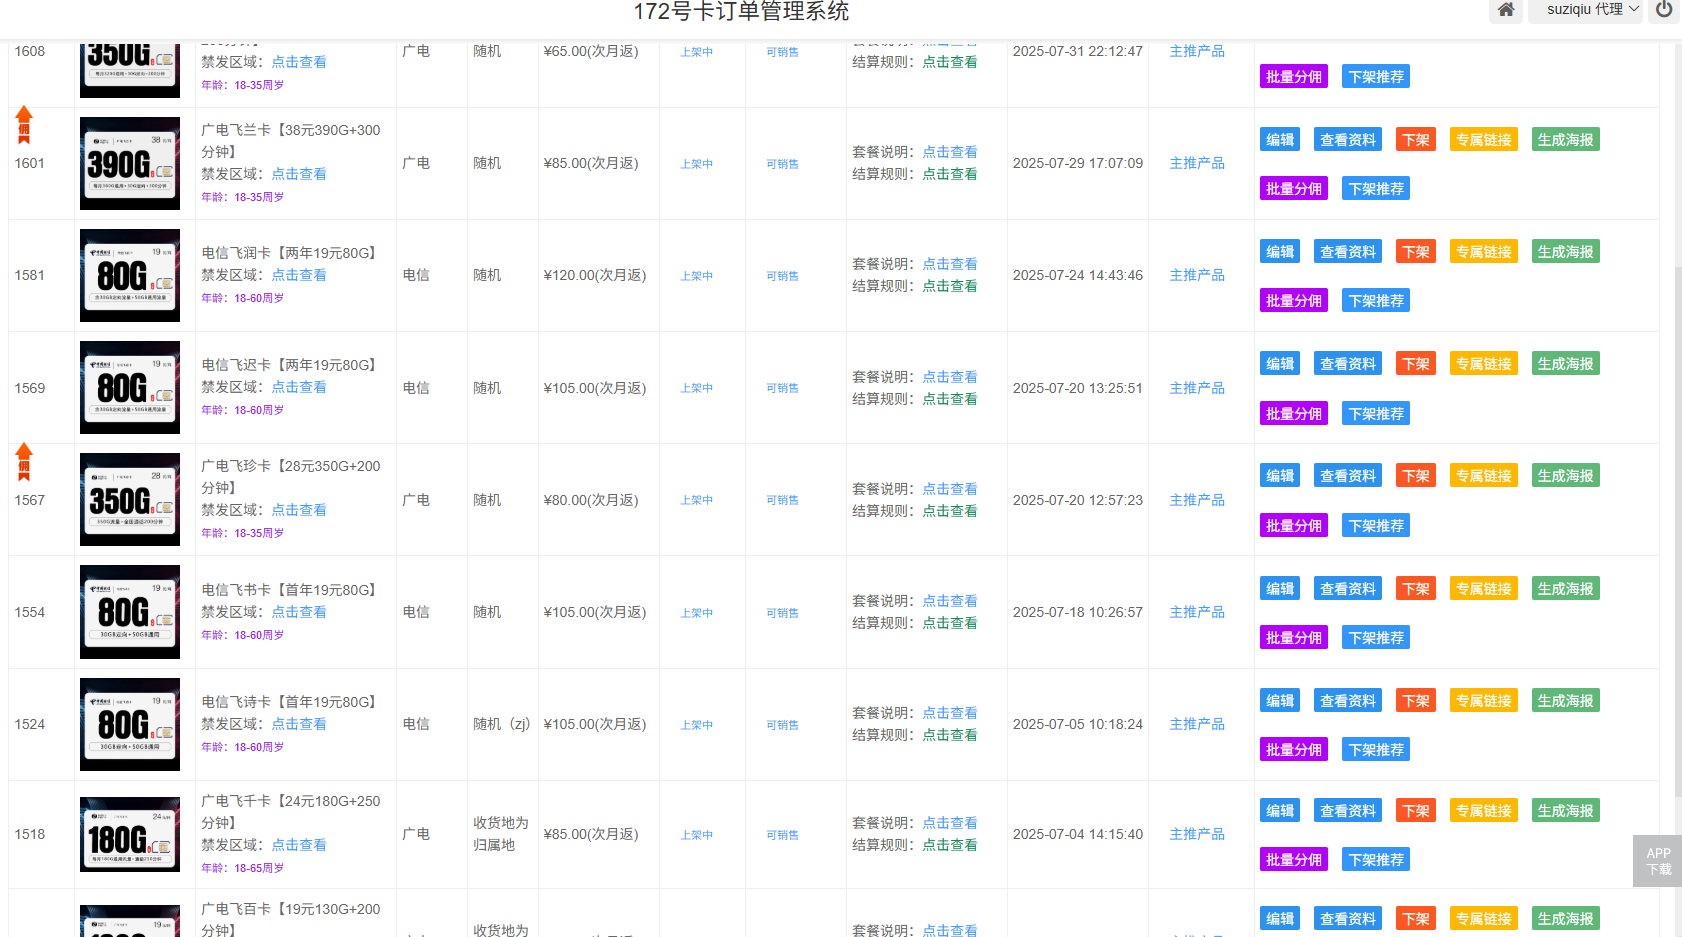The image size is (1682, 937).
Task: Click the APP下载 floating button
Action: click(x=1657, y=861)
